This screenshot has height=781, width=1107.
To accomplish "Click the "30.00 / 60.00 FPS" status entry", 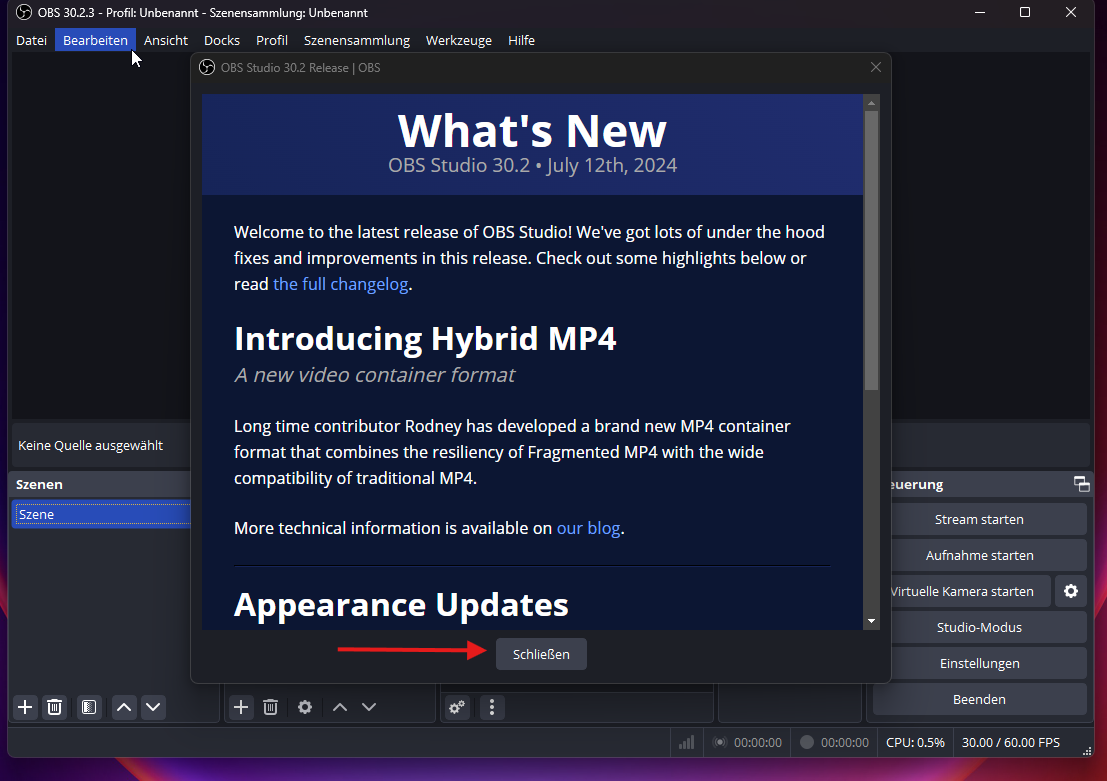I will point(1010,742).
